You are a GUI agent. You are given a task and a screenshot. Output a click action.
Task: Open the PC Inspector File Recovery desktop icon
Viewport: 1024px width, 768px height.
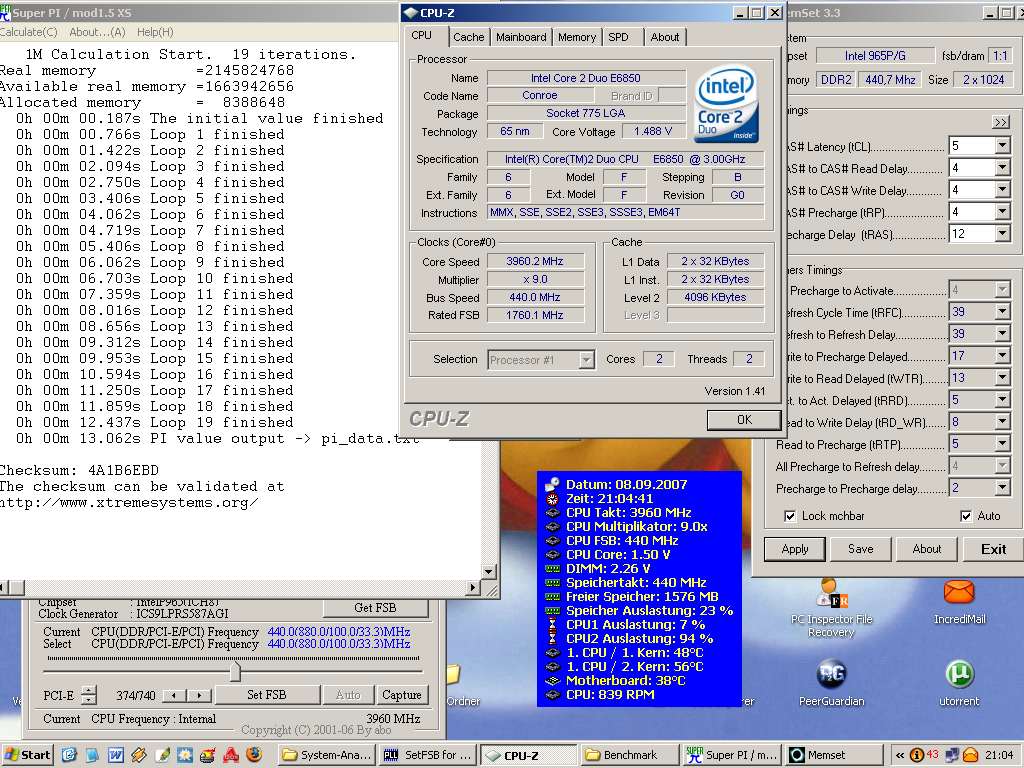point(831,607)
